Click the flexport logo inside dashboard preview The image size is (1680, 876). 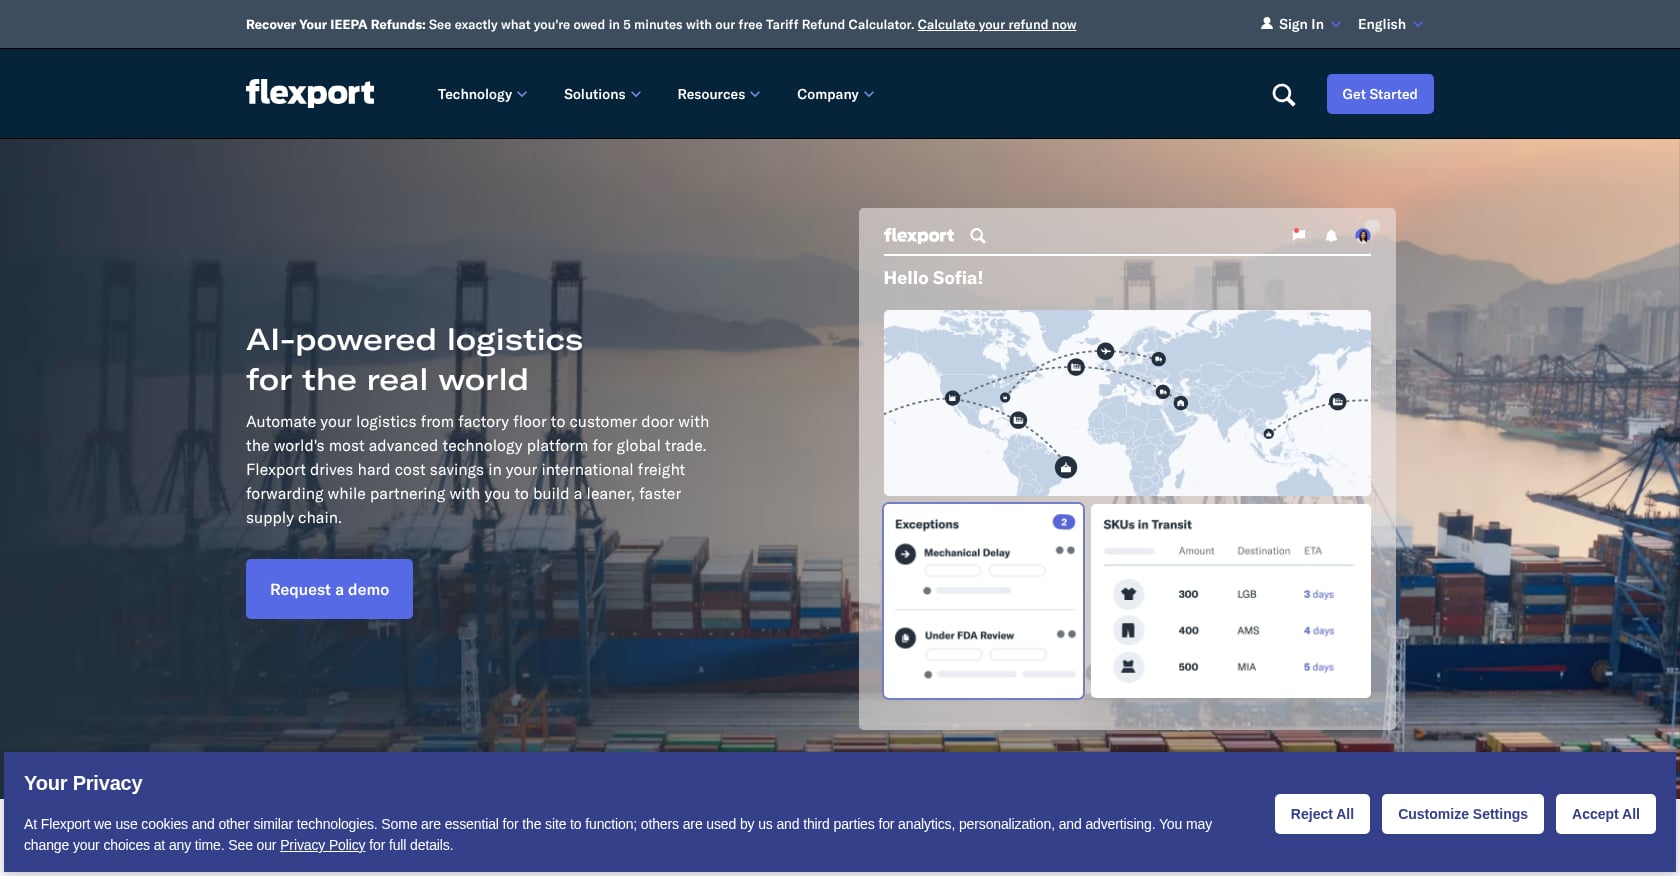coord(919,236)
